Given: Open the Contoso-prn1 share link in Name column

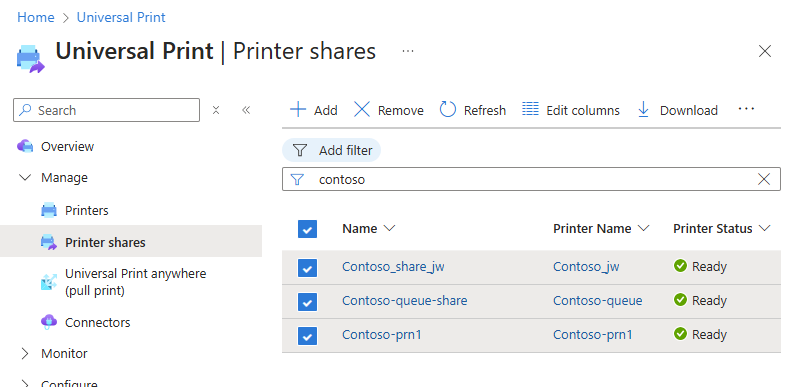Looking at the screenshot, I should 382,334.
